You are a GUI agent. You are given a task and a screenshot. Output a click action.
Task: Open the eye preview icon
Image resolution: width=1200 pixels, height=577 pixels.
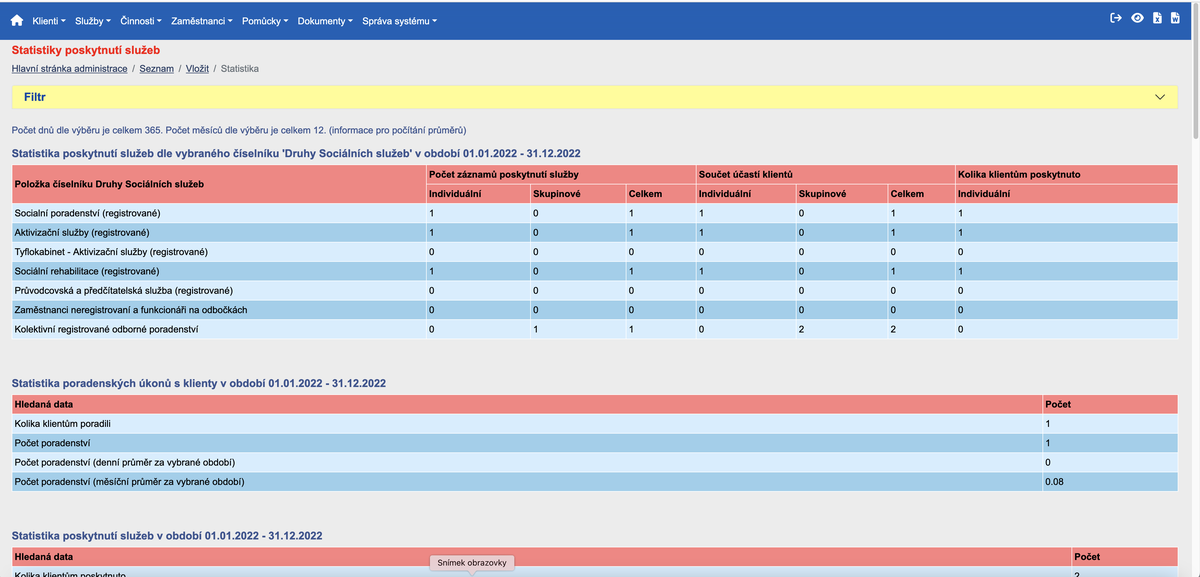pyautogui.click(x=1137, y=17)
